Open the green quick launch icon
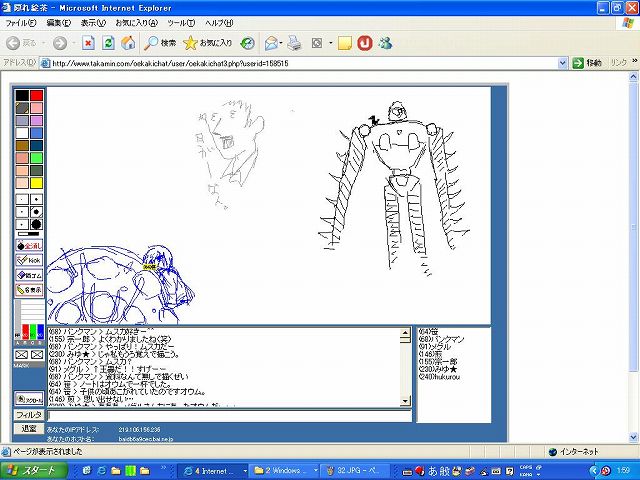 pos(130,471)
